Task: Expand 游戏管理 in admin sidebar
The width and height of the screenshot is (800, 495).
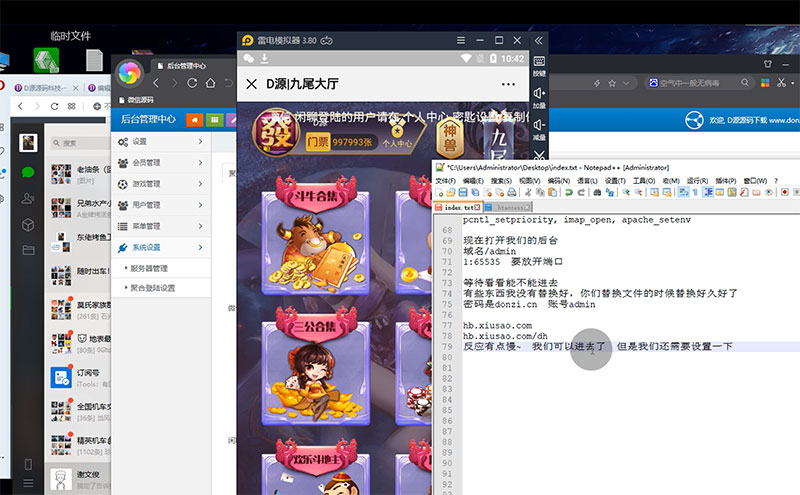Action: (161, 184)
